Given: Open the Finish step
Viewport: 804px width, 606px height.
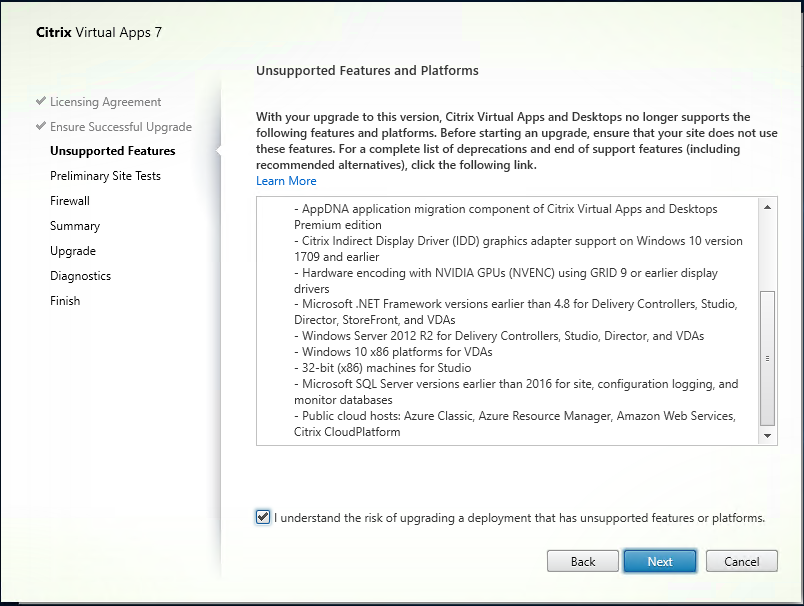Looking at the screenshot, I should coord(65,300).
